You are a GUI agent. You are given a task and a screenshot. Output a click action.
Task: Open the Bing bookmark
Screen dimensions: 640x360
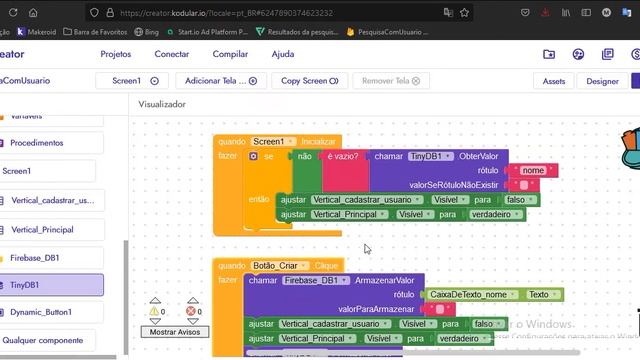(147, 32)
